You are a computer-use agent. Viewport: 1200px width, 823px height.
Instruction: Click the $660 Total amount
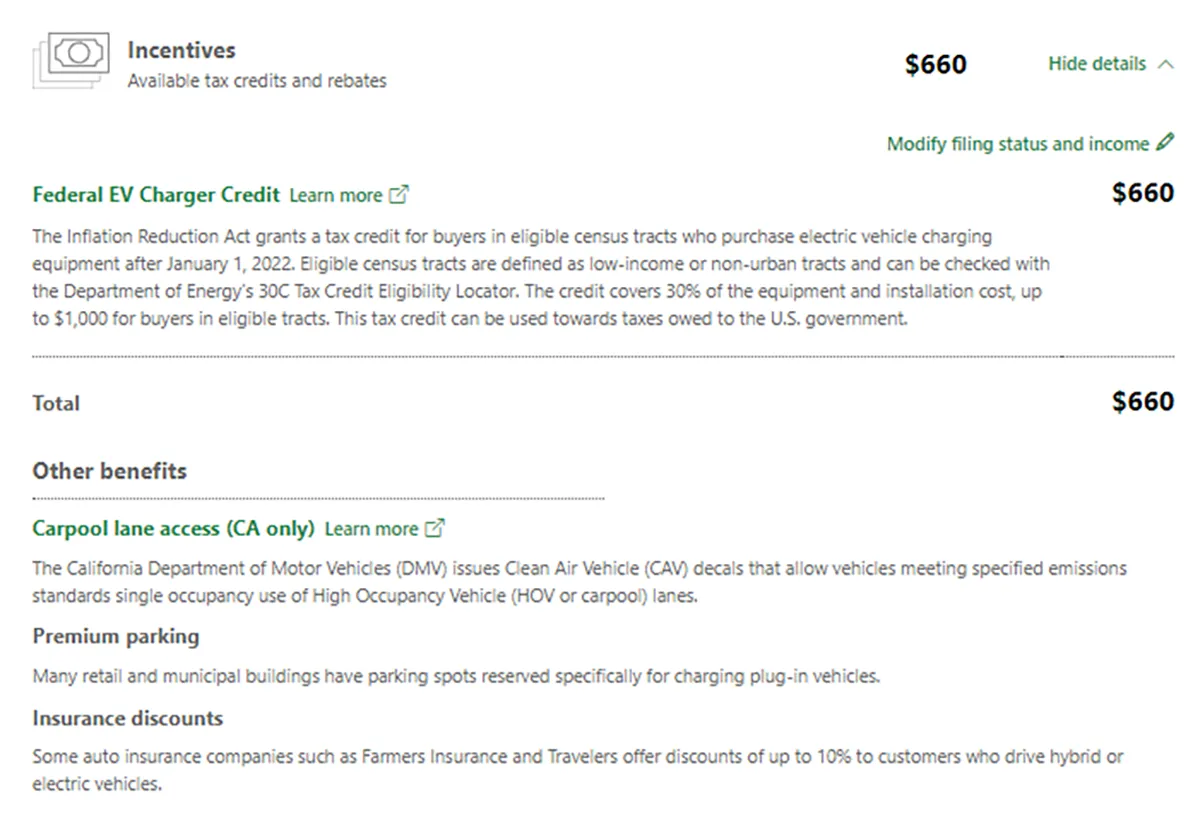click(x=1143, y=402)
